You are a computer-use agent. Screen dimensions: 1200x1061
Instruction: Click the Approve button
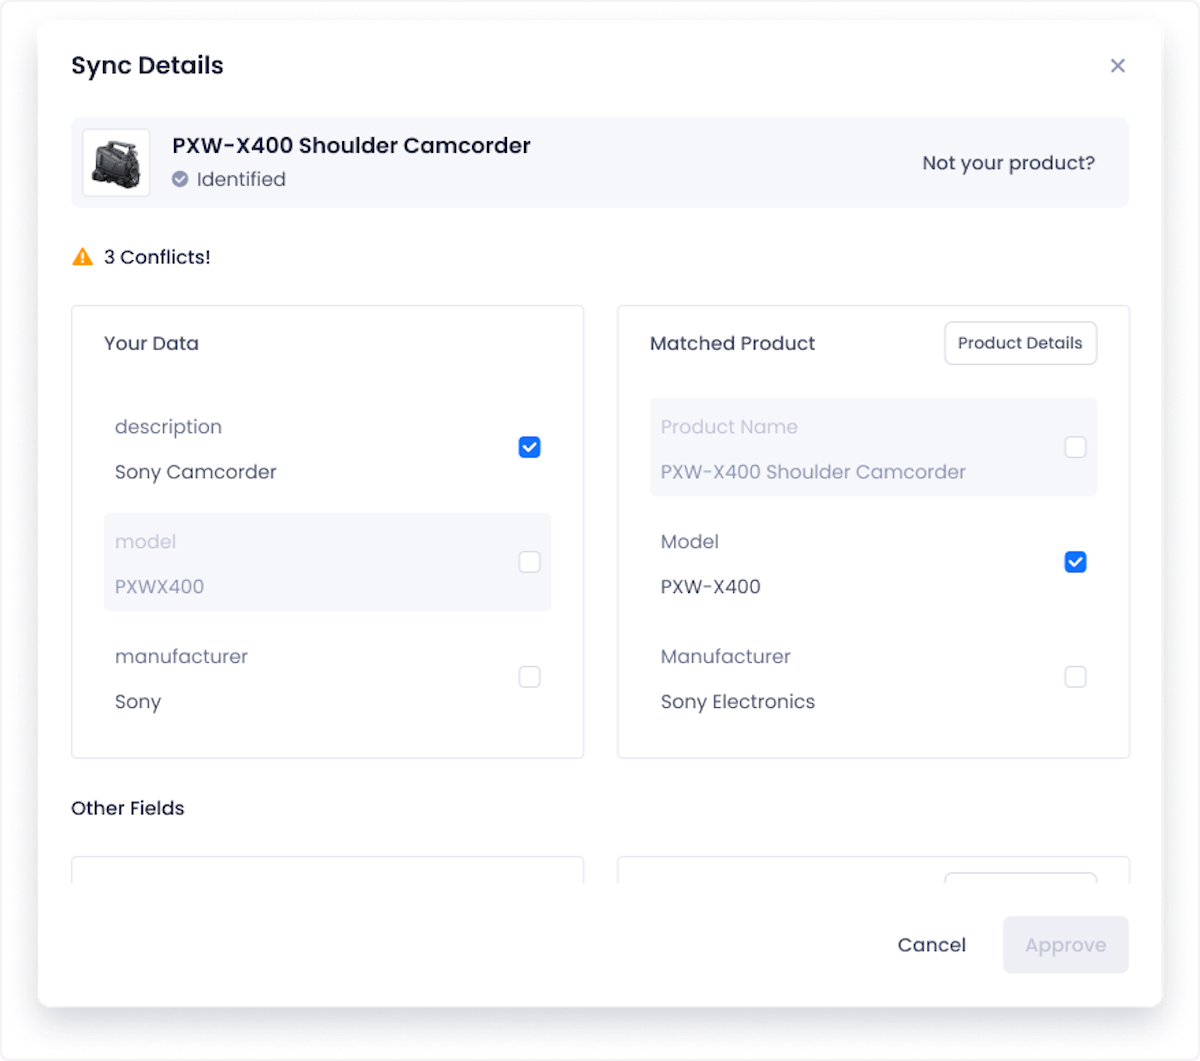(1066, 945)
